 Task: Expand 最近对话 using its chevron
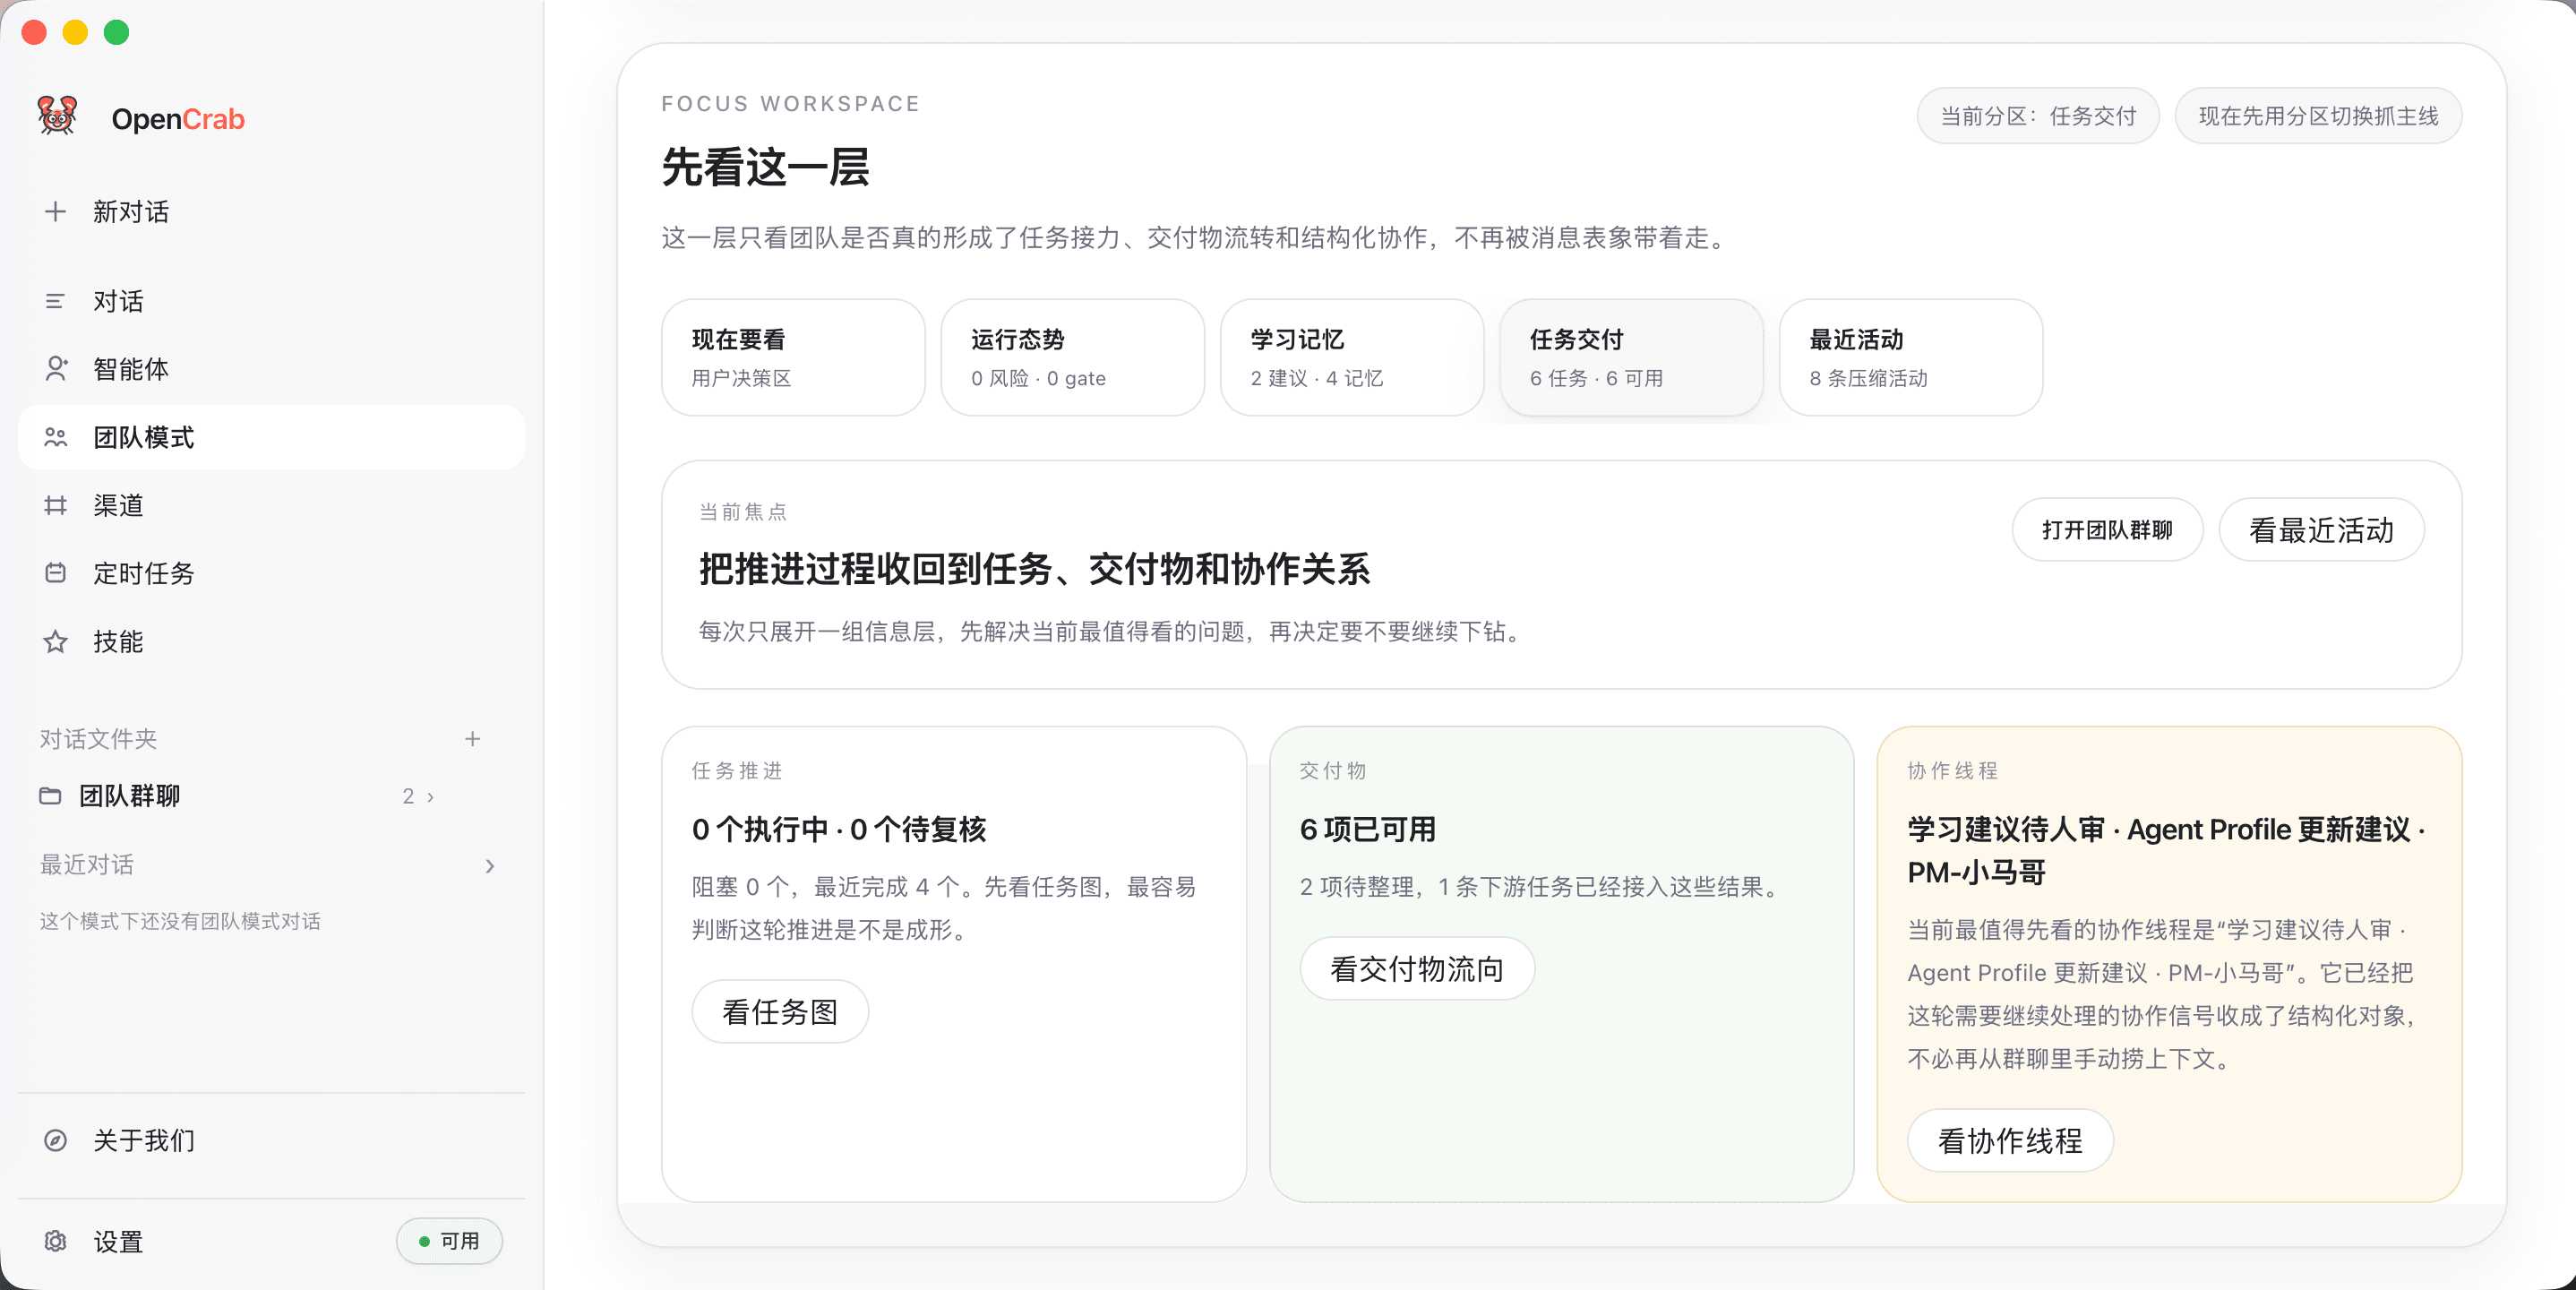(x=489, y=865)
